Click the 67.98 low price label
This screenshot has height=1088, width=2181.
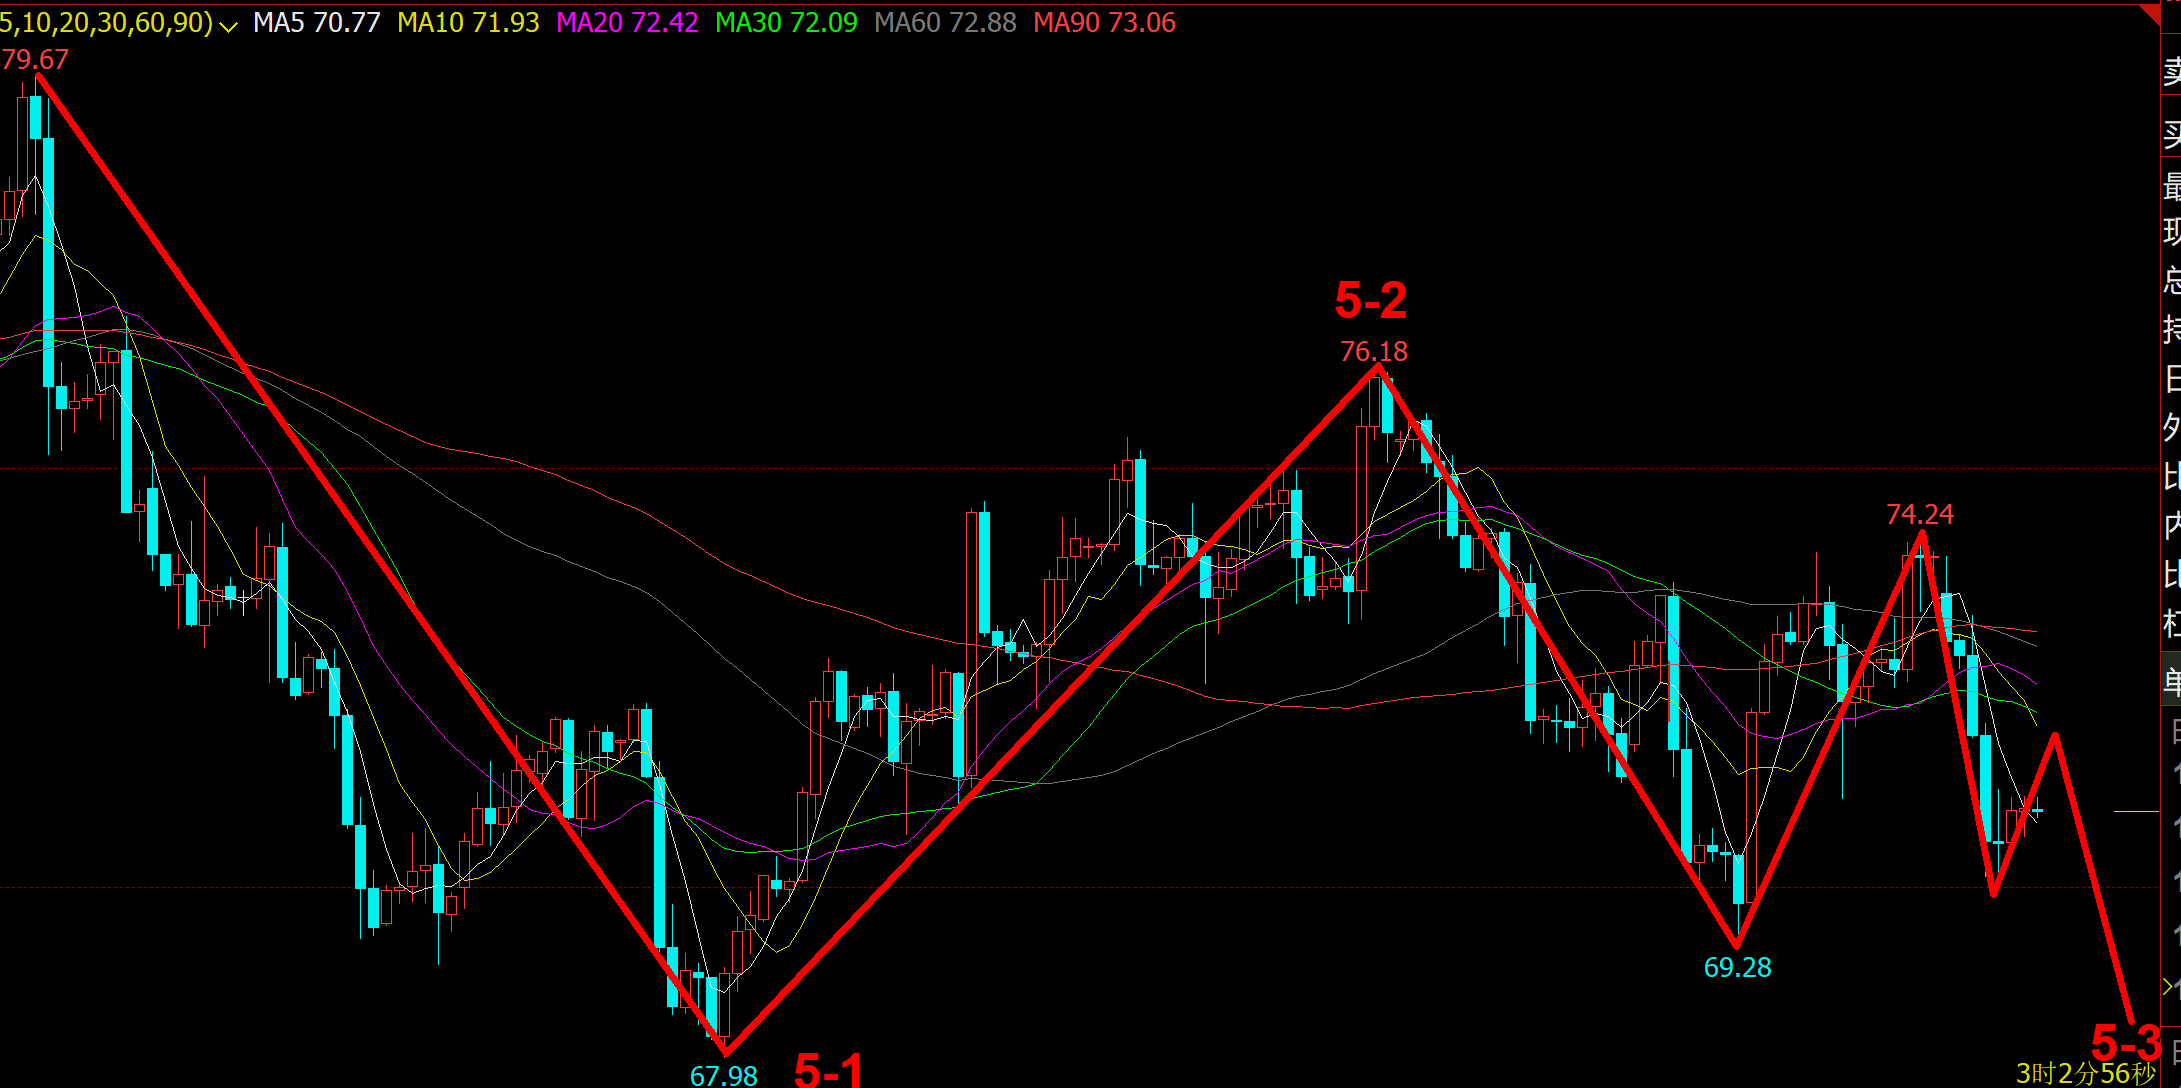click(x=723, y=1076)
